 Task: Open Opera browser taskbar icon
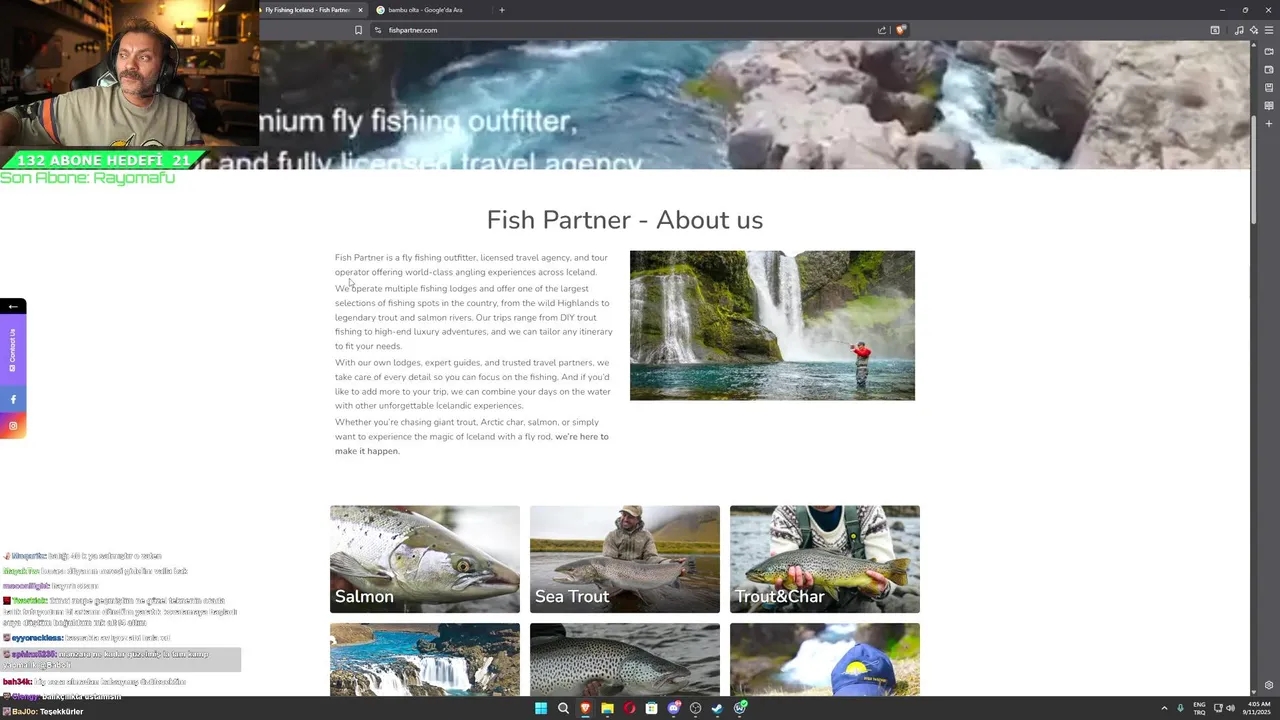[629, 708]
